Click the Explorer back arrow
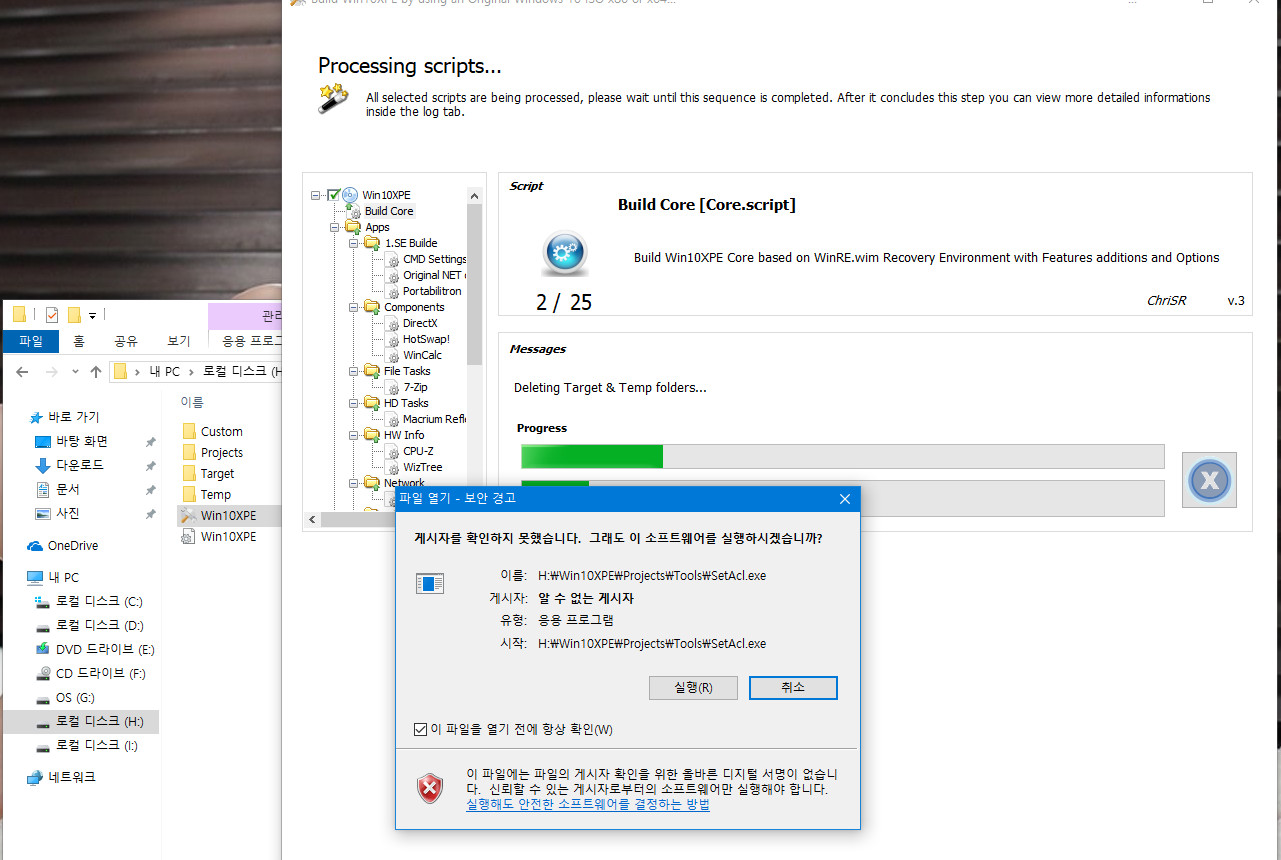The height and width of the screenshot is (860, 1281). [x=22, y=372]
